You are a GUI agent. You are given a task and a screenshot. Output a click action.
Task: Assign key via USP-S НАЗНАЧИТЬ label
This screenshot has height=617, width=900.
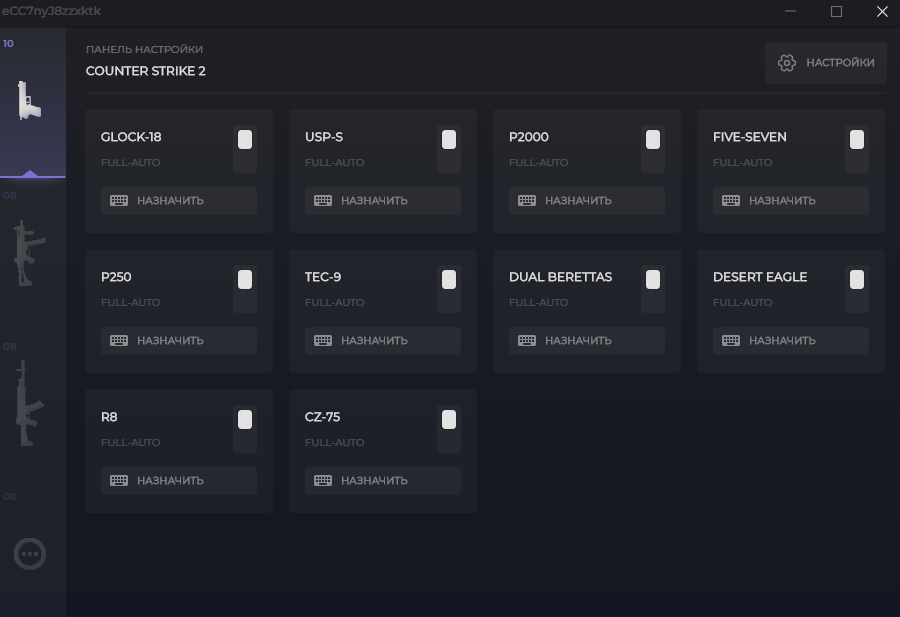coord(374,200)
